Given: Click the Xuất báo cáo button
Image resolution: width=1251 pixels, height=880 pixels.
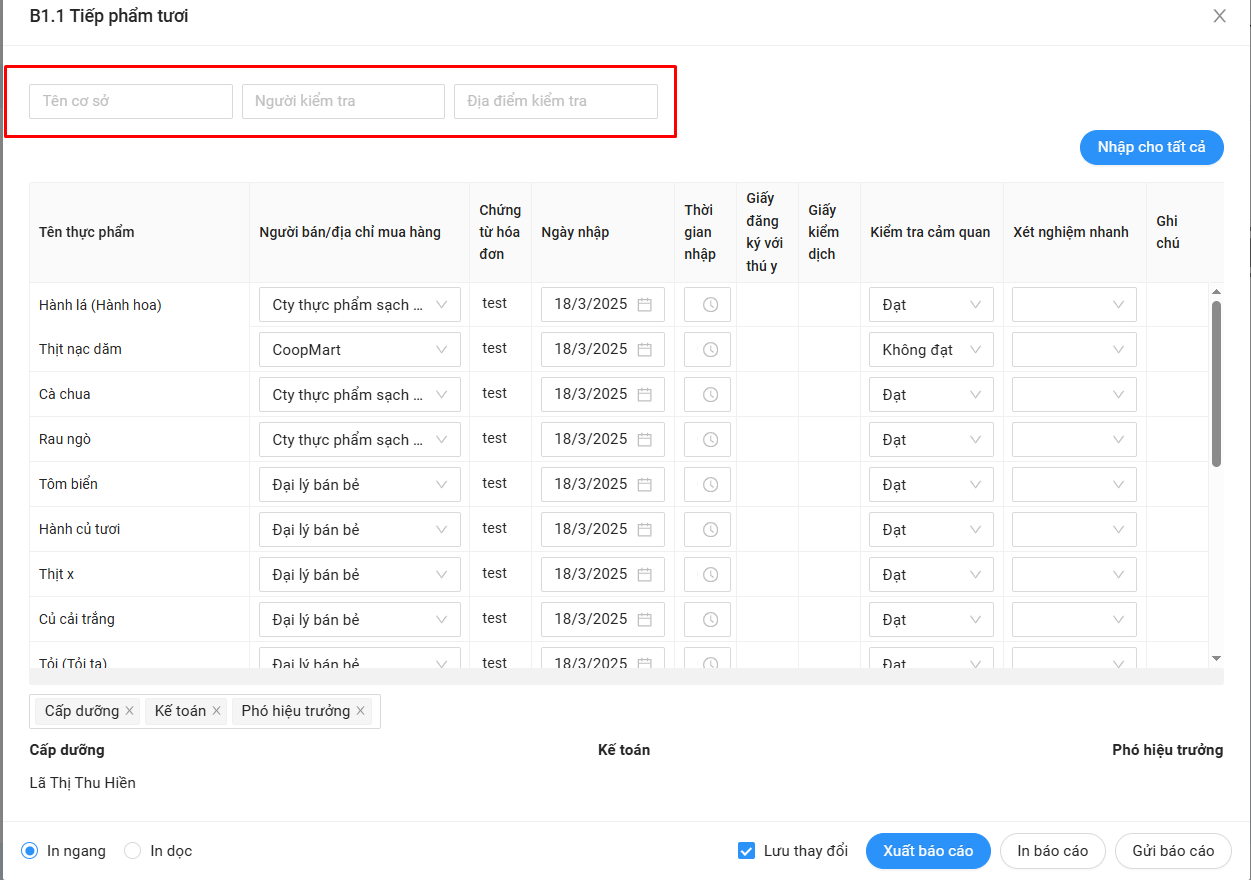Looking at the screenshot, I should click(x=927, y=851).
